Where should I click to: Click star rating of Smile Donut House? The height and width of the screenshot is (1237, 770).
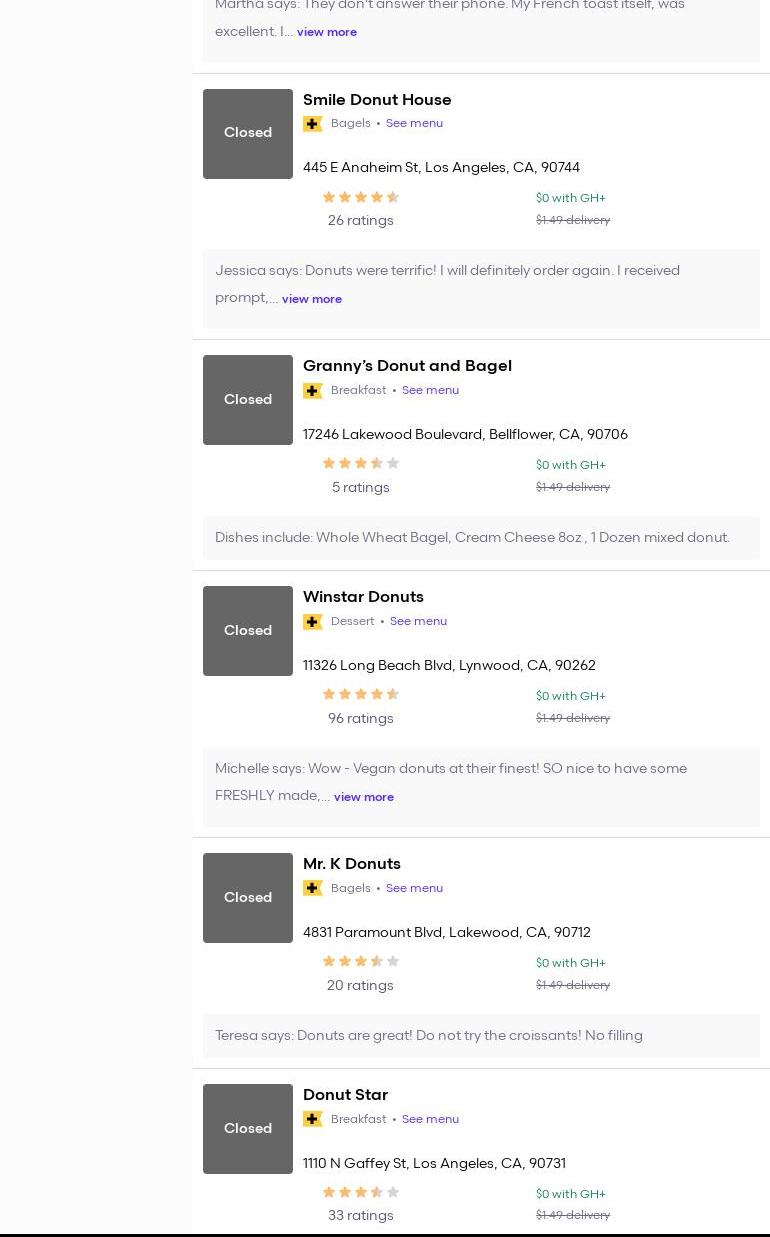click(360, 198)
